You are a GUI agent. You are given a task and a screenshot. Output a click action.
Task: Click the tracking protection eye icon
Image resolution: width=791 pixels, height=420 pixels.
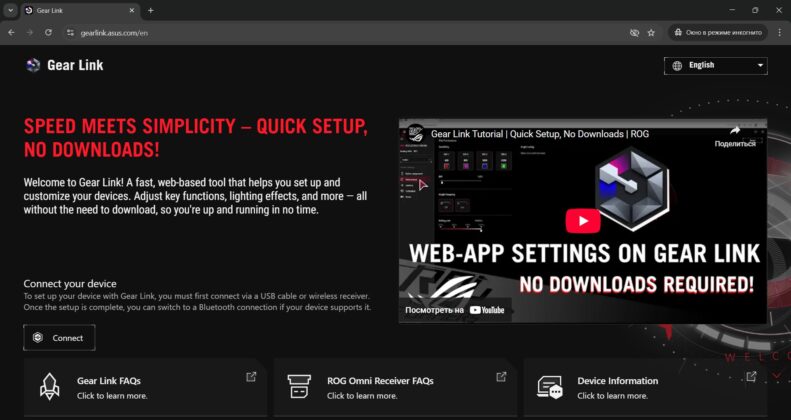pos(634,33)
